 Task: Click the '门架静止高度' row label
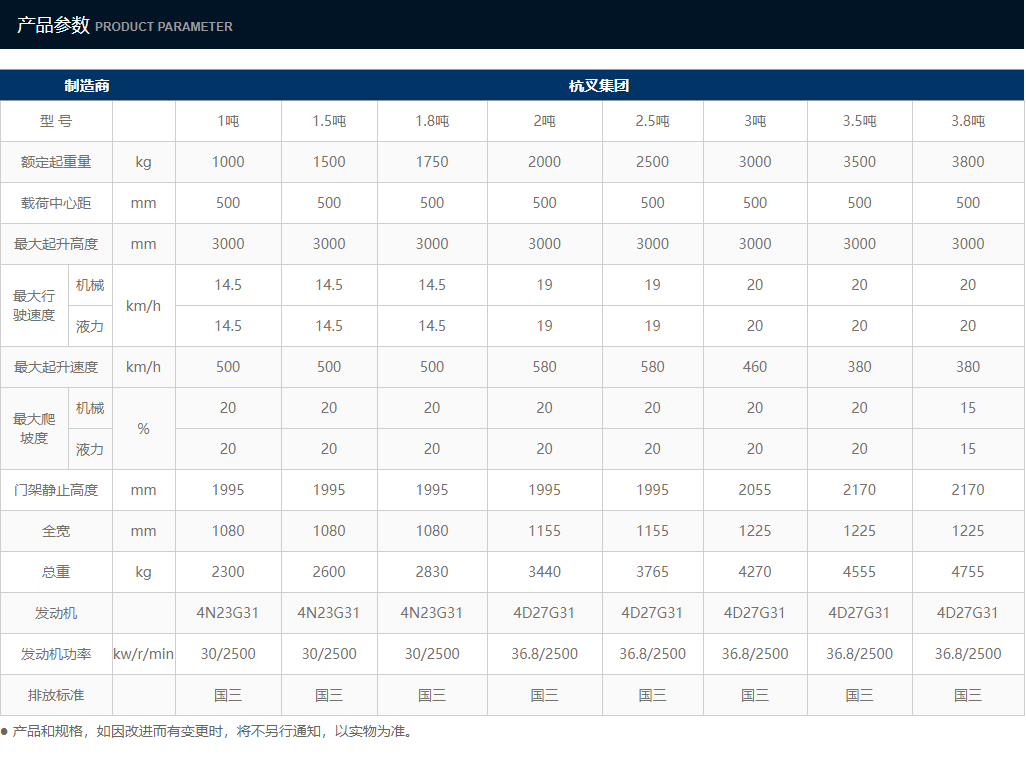click(x=56, y=490)
